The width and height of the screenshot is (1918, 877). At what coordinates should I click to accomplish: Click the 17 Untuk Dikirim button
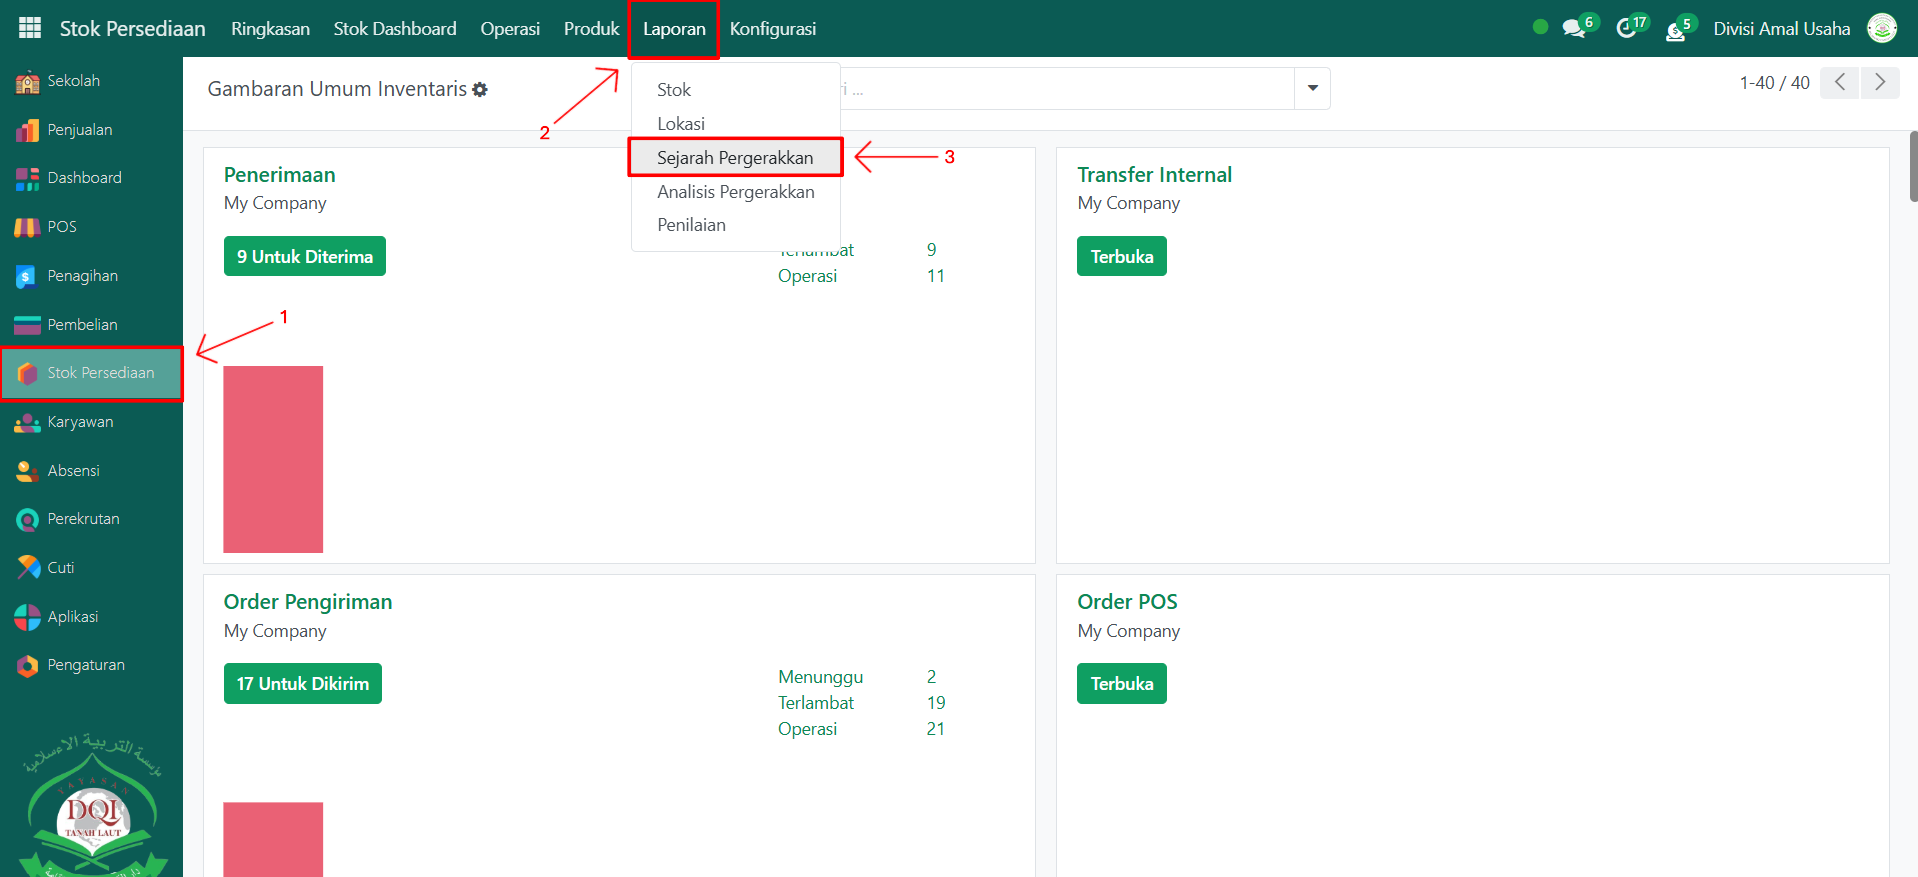[x=302, y=684]
